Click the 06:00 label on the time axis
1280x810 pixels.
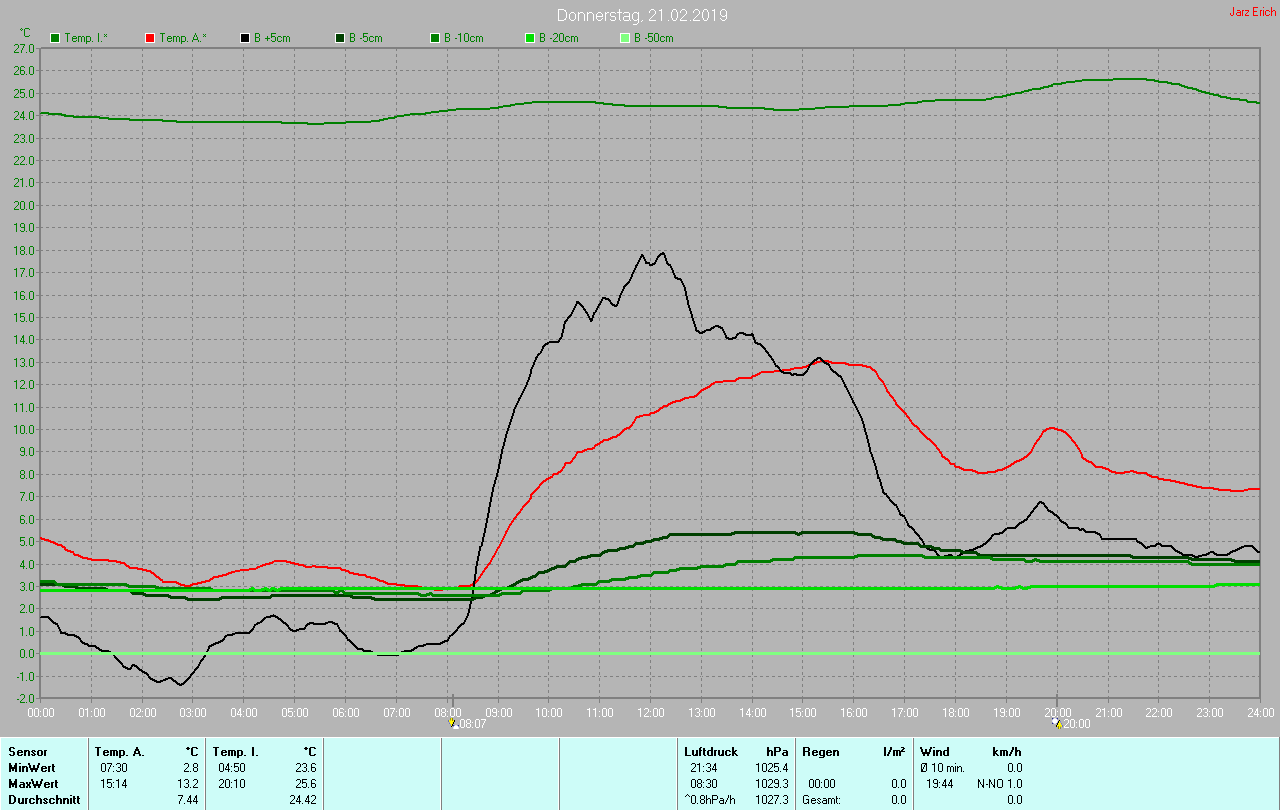346,712
